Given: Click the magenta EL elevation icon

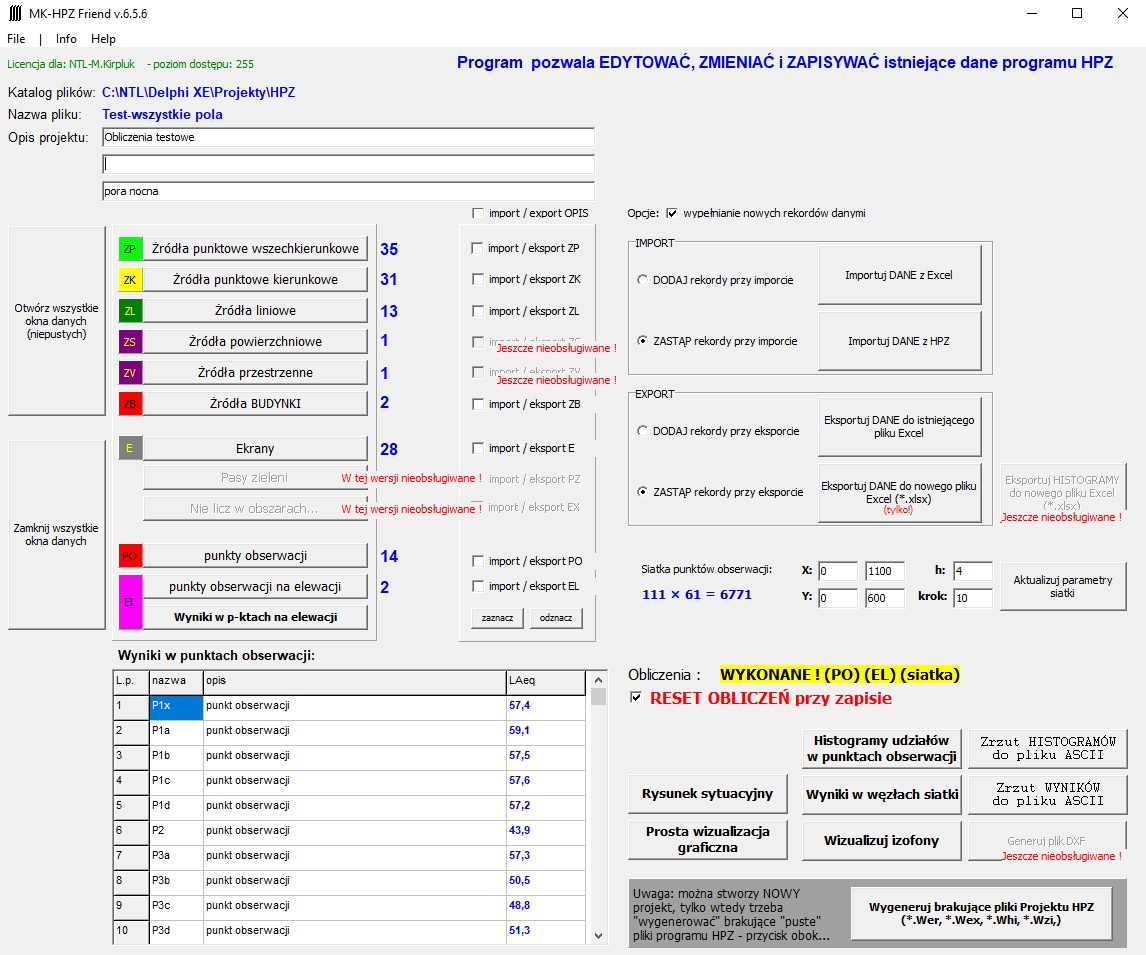Looking at the screenshot, I should (129, 602).
